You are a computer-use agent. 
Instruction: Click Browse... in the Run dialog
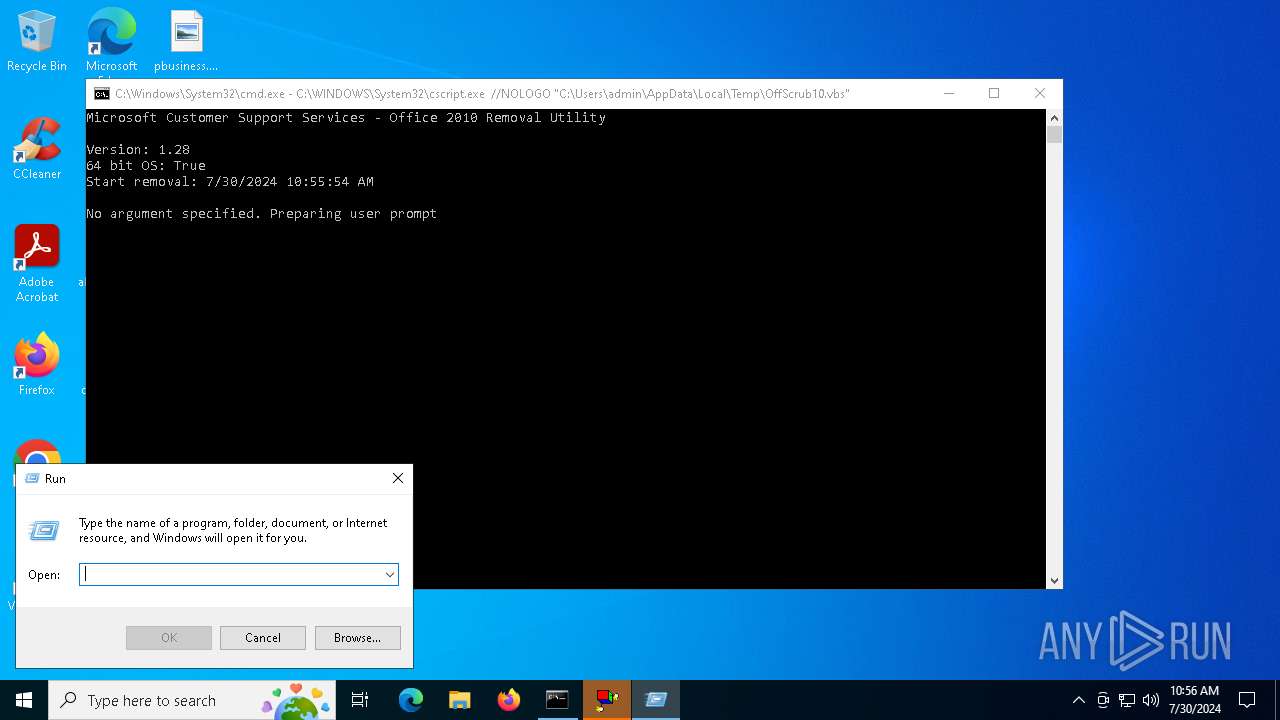coord(357,637)
